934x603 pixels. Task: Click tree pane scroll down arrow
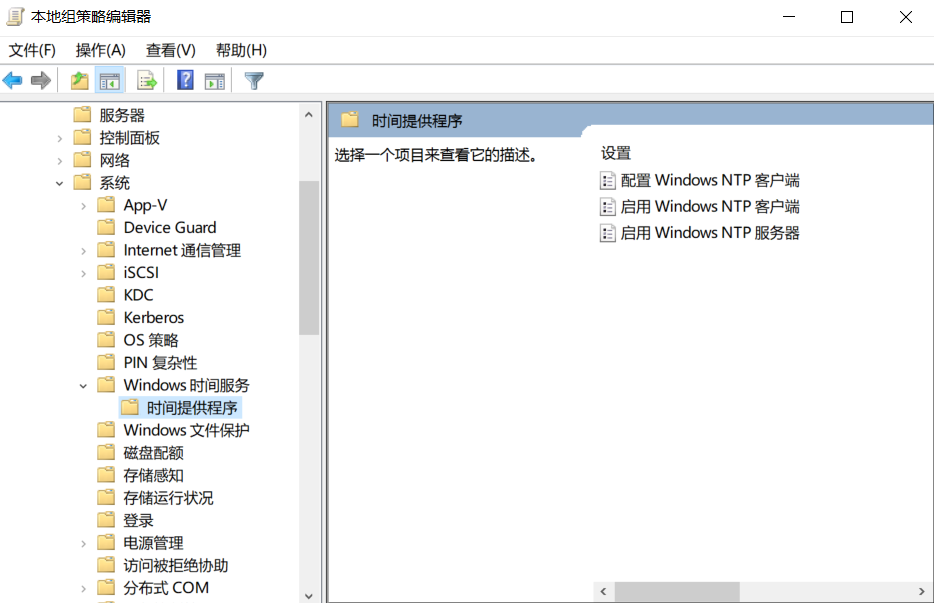309,595
